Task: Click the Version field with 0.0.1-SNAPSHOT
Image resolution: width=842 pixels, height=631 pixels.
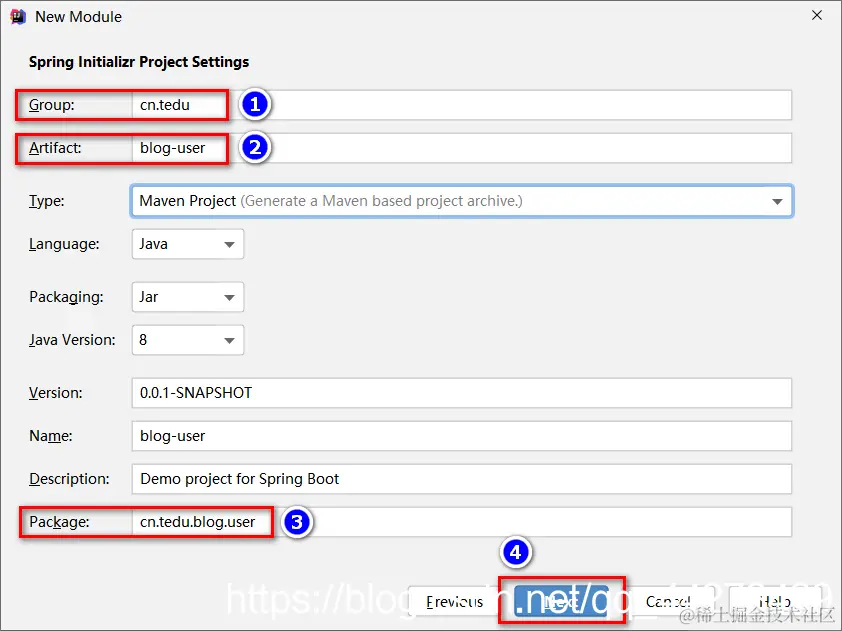Action: coord(461,393)
